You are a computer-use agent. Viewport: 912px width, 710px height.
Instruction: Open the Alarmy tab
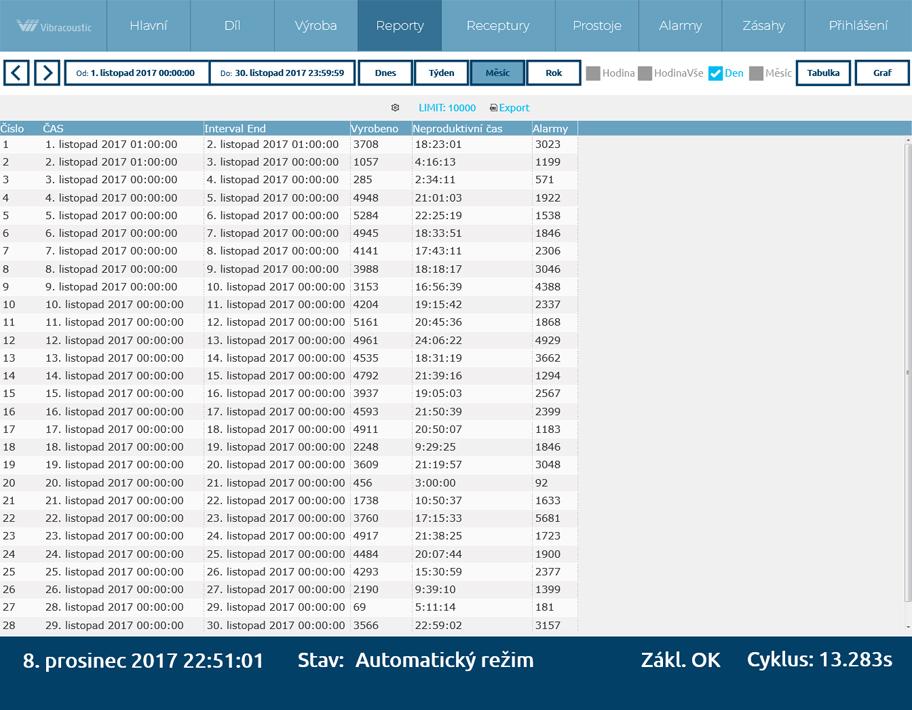(x=680, y=26)
